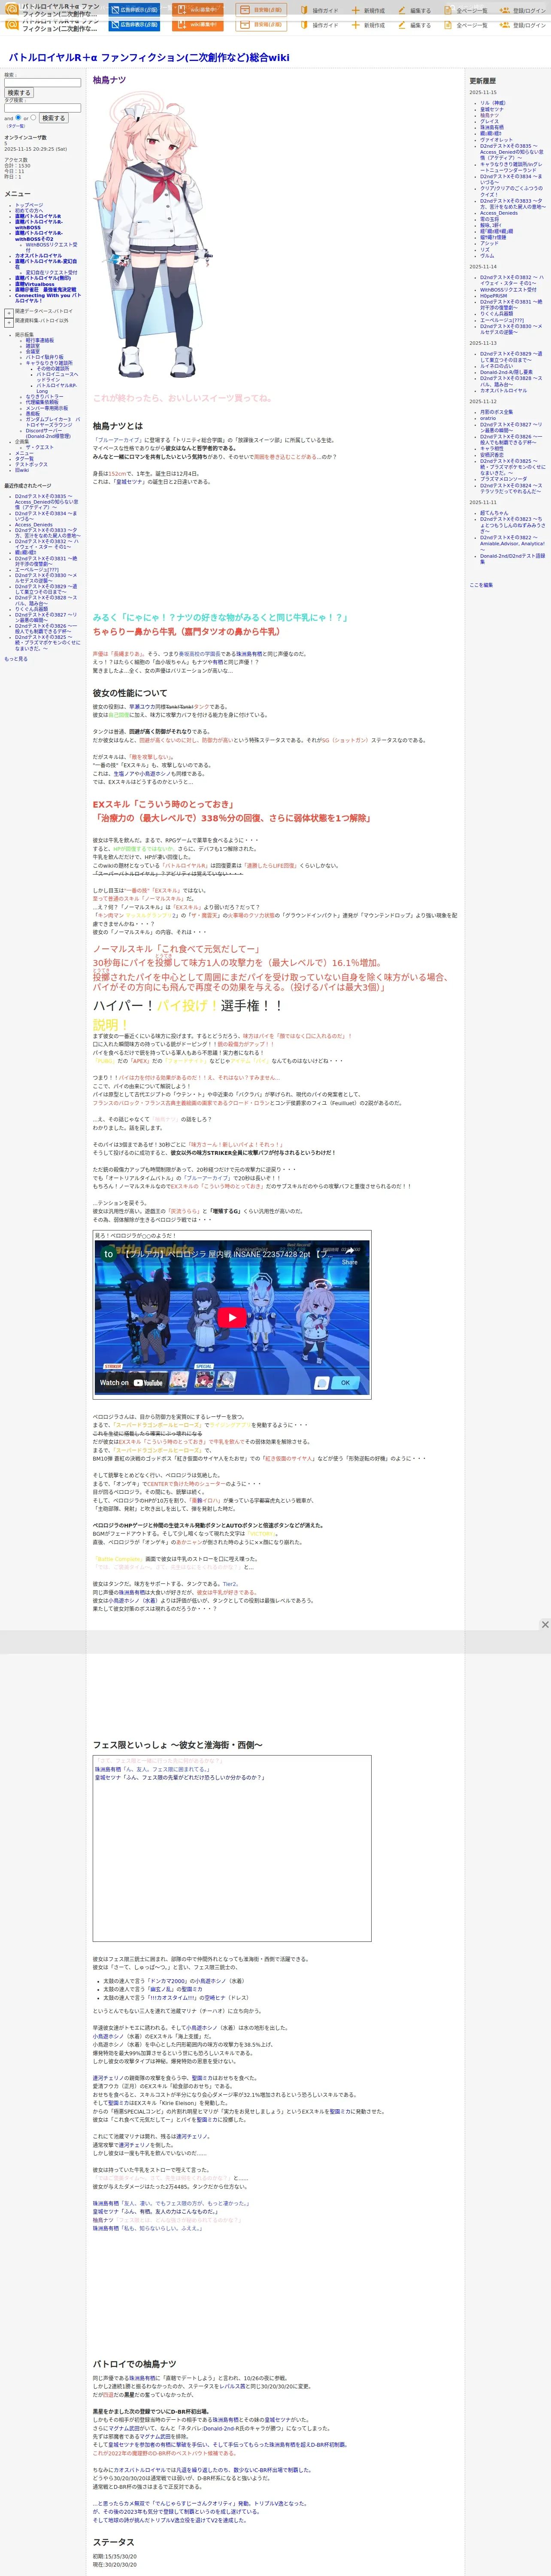
Task: Focus the 検索 keyword input field
Action: 42,83
